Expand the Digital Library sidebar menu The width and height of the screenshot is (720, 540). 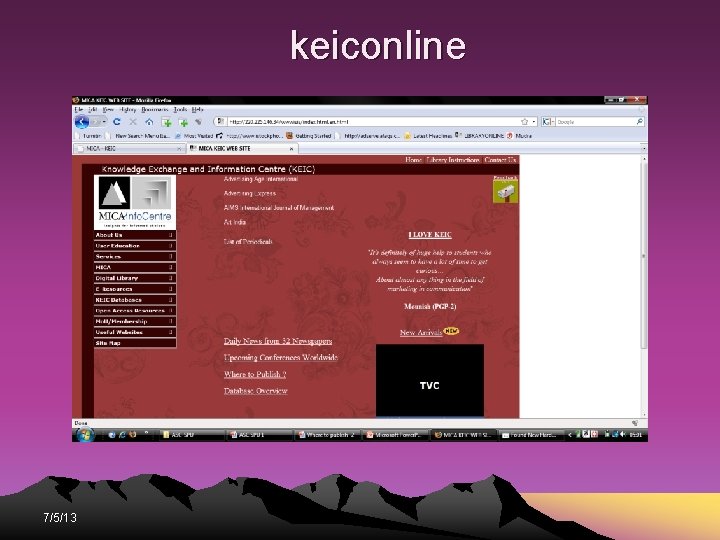[x=135, y=278]
